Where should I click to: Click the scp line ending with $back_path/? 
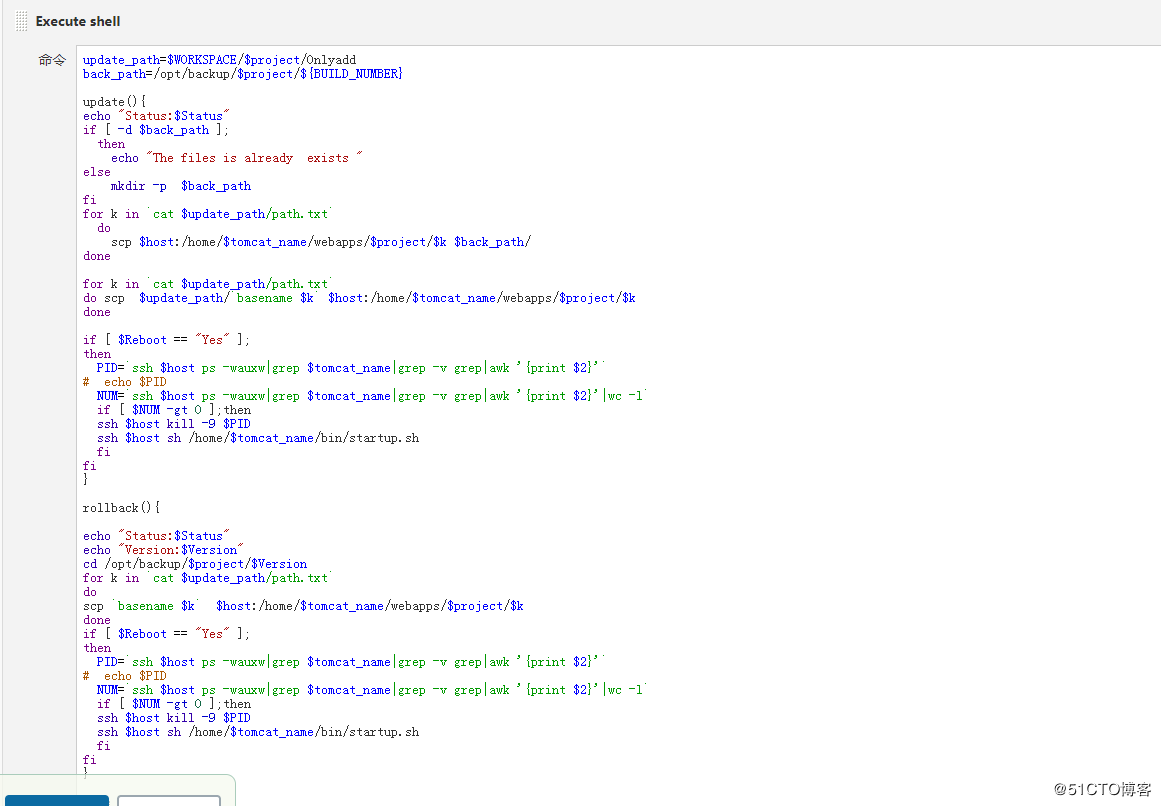320,242
